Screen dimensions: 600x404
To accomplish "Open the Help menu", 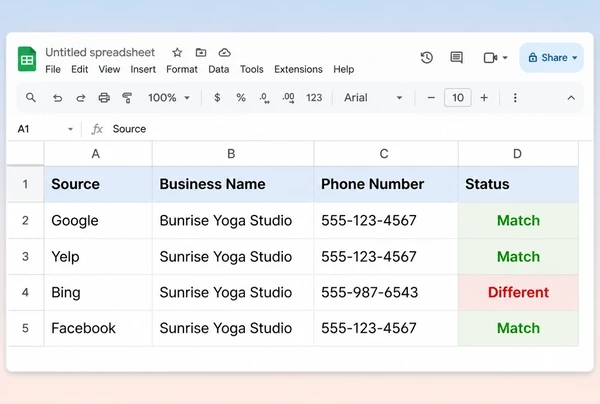I will coord(344,69).
